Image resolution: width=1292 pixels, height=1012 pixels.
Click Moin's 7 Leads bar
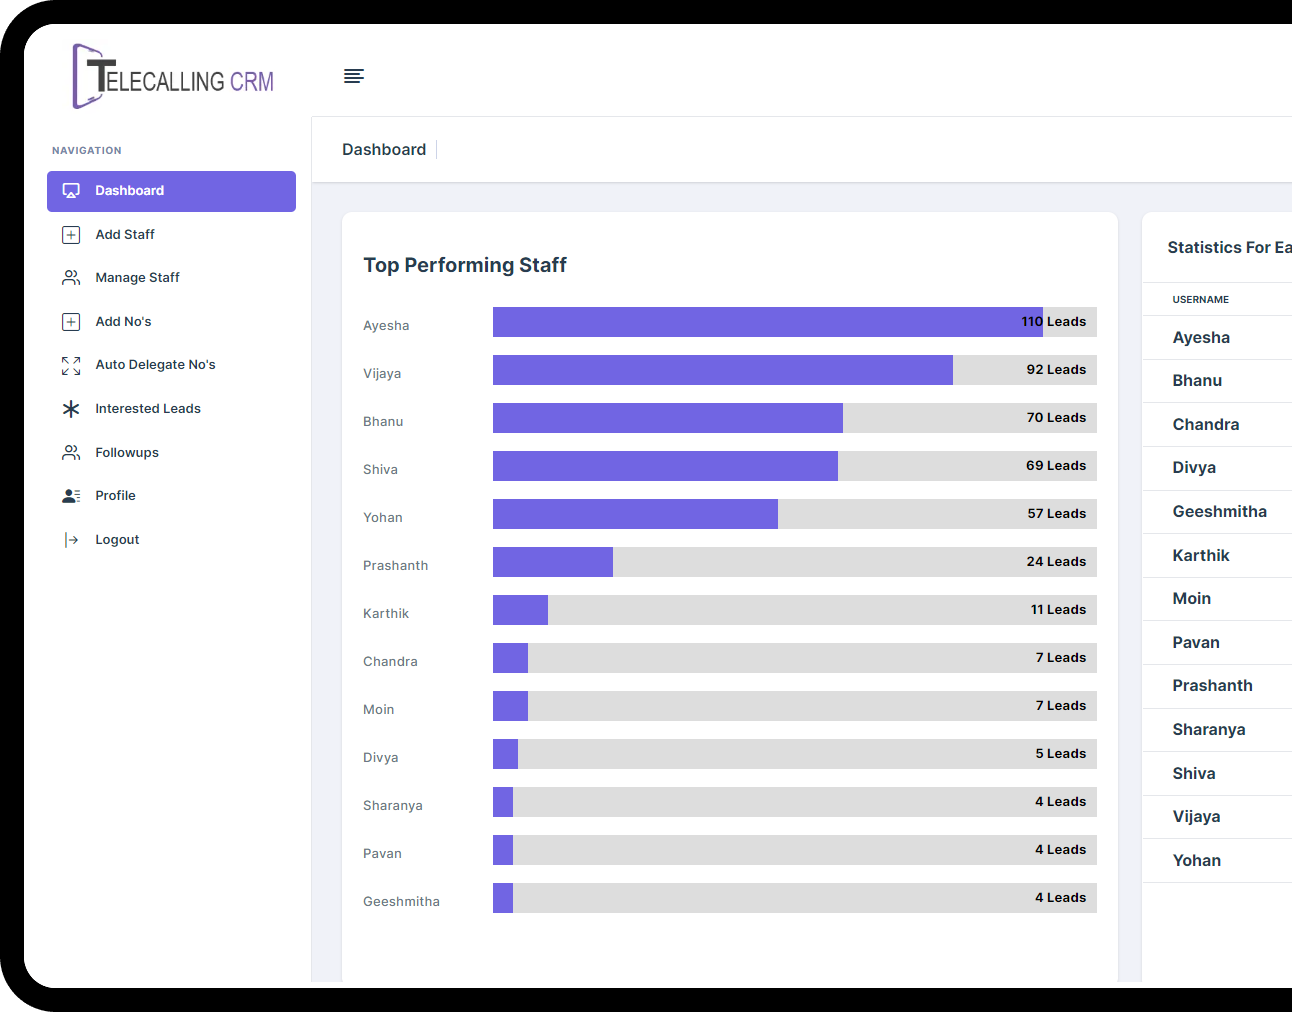tap(795, 706)
